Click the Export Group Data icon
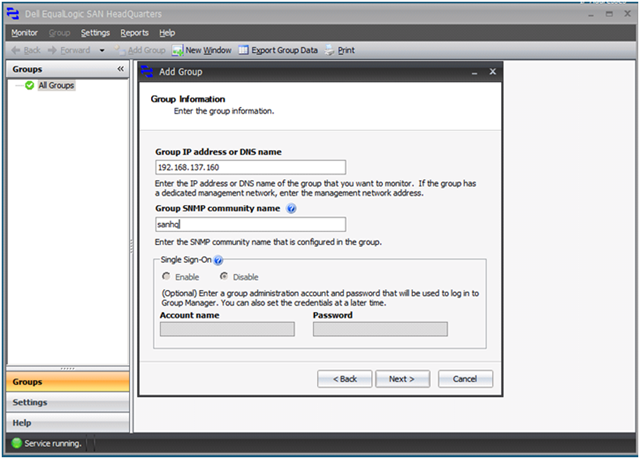Screen dimensions: 640x459 [243, 50]
